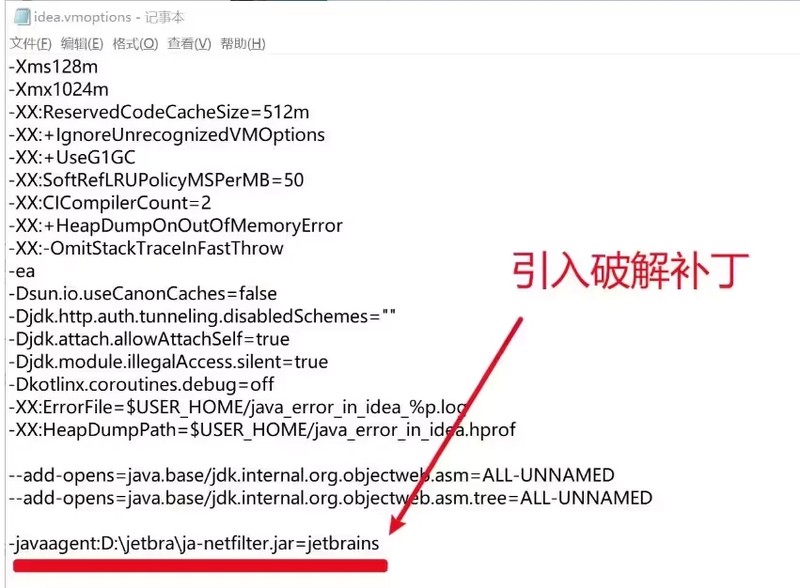800x588 pixels.
Task: Open the 文件(F) menu
Action: 31,44
